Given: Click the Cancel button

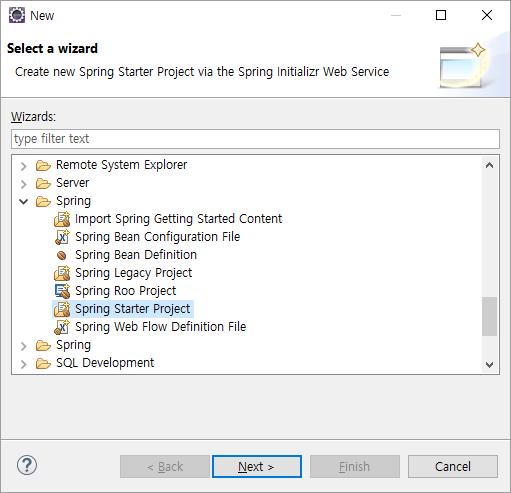Looking at the screenshot, I should 453,466.
